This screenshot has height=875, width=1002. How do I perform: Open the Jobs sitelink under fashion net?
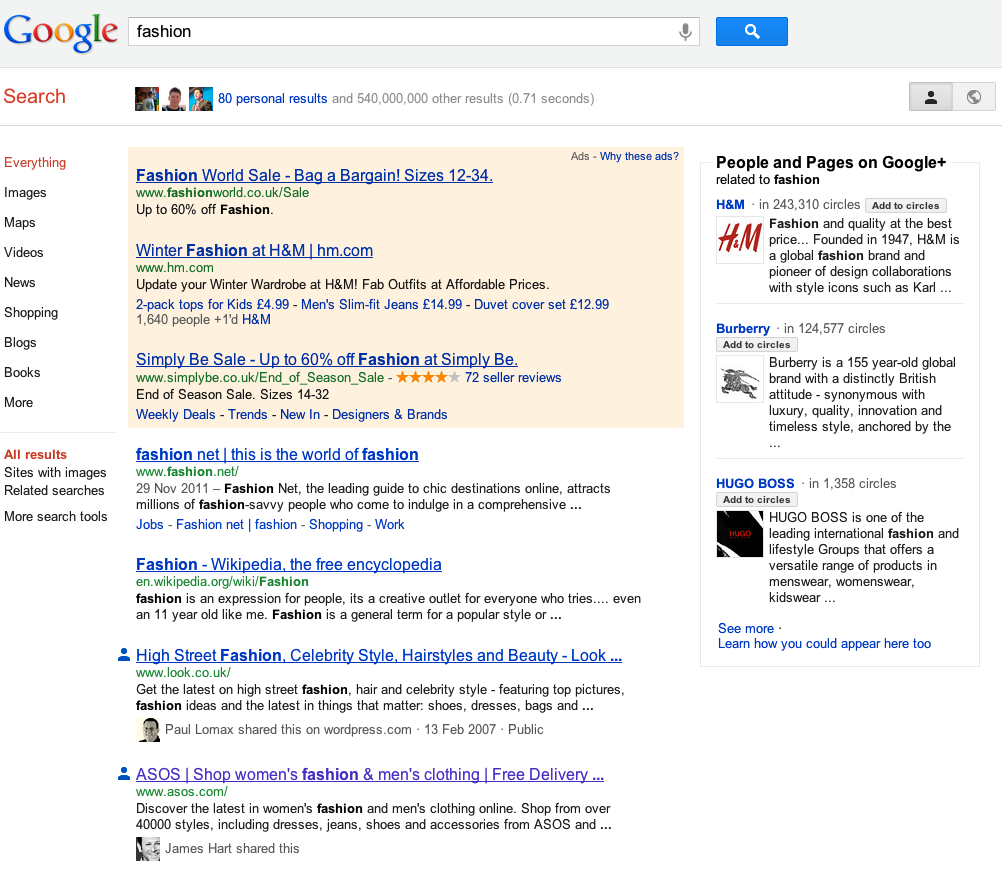(x=150, y=524)
